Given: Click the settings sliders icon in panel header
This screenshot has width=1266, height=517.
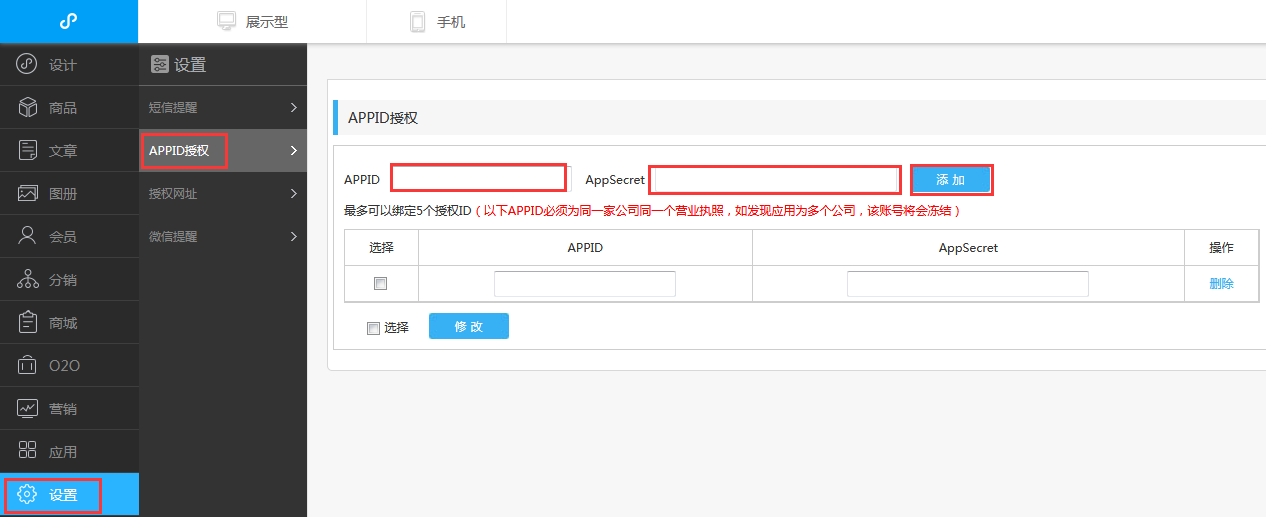Looking at the screenshot, I should pos(159,65).
